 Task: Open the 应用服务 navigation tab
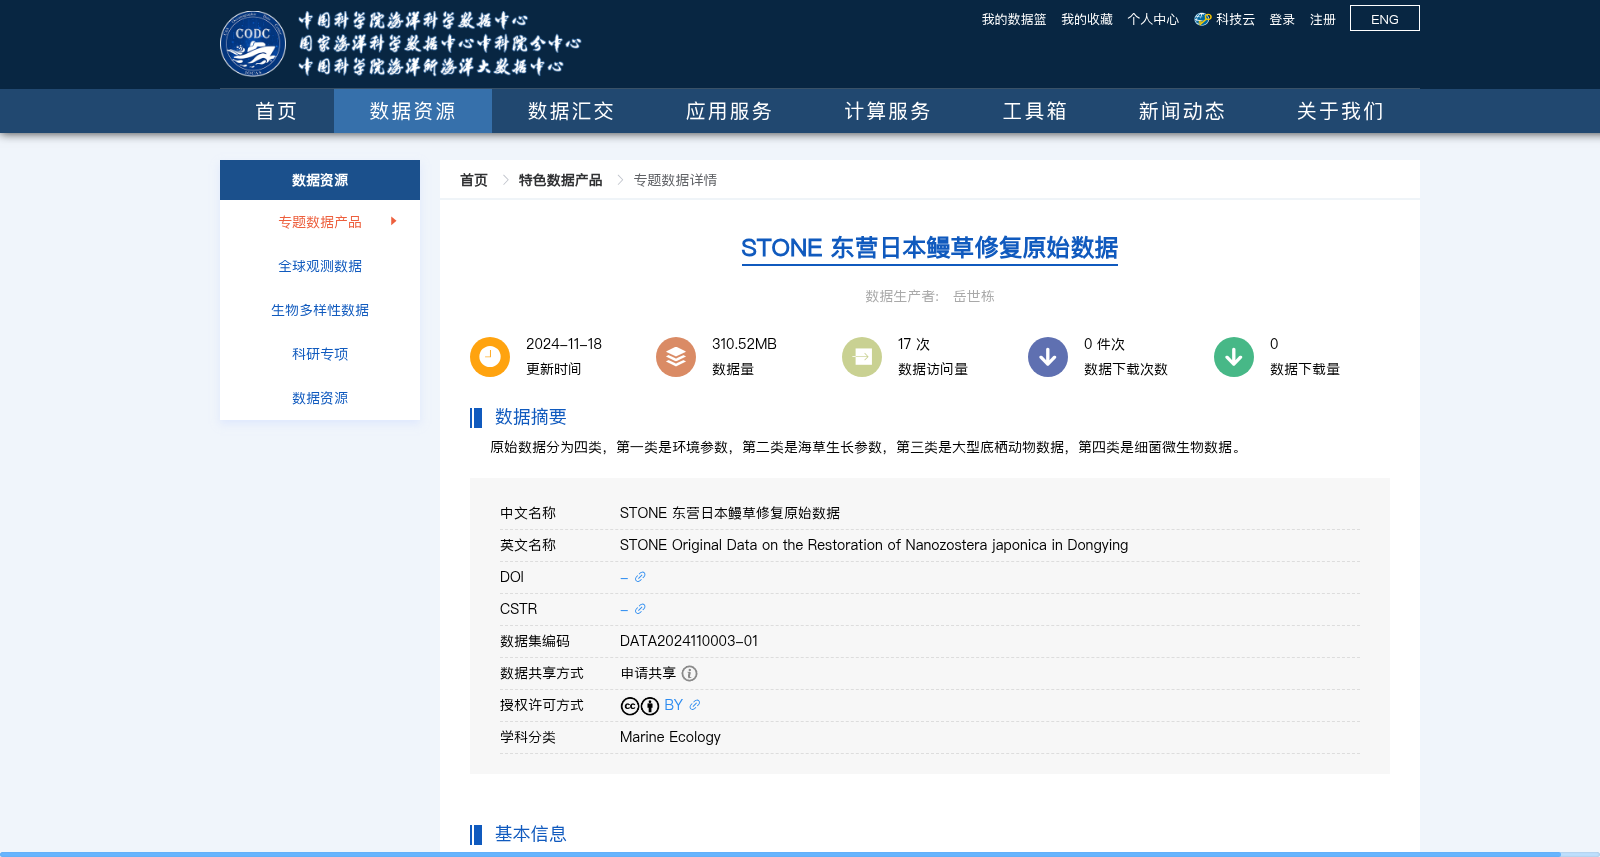729,111
